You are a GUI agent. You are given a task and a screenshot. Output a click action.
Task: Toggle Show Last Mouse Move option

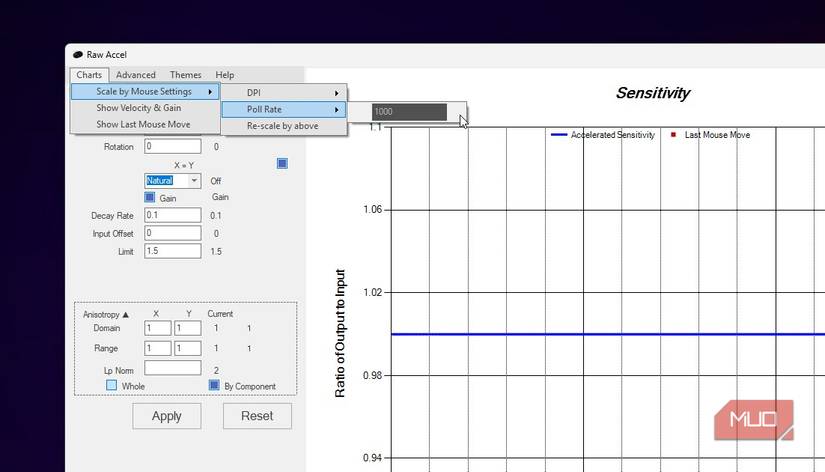click(x=145, y=124)
